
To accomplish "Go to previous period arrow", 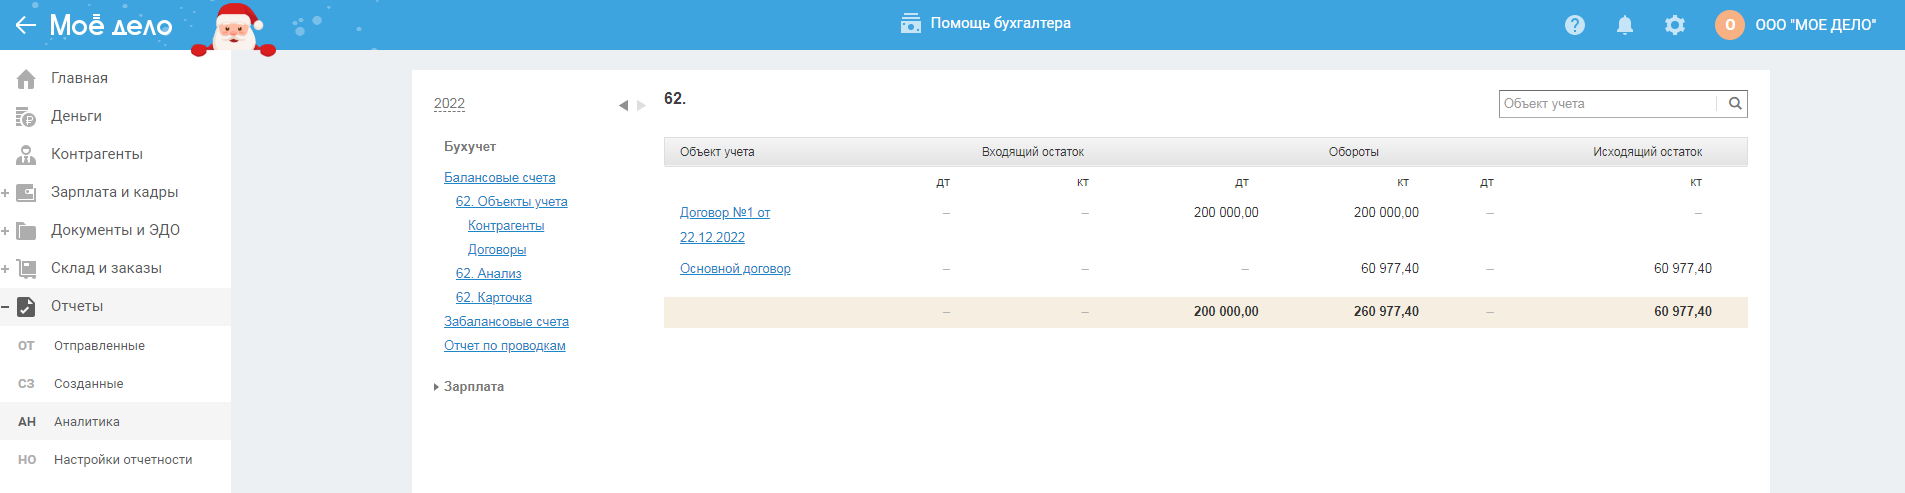I will (623, 105).
